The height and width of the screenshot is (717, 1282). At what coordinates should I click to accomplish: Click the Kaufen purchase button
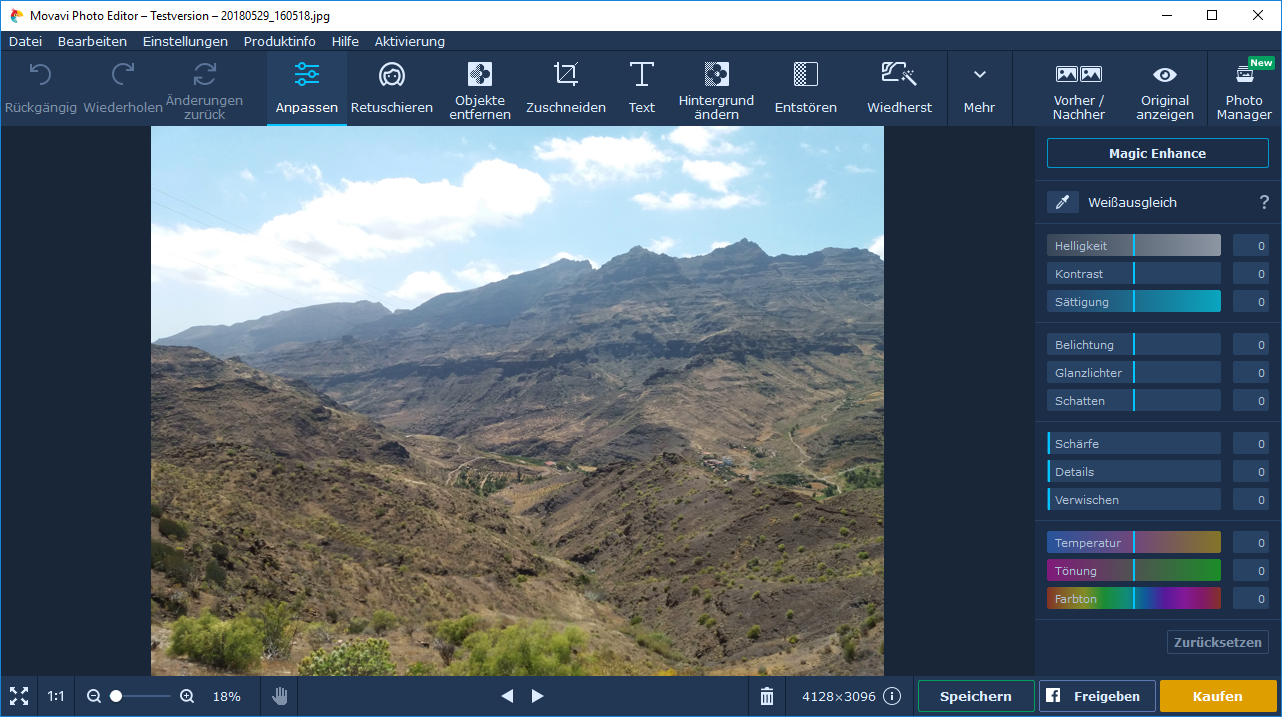[x=1218, y=696]
